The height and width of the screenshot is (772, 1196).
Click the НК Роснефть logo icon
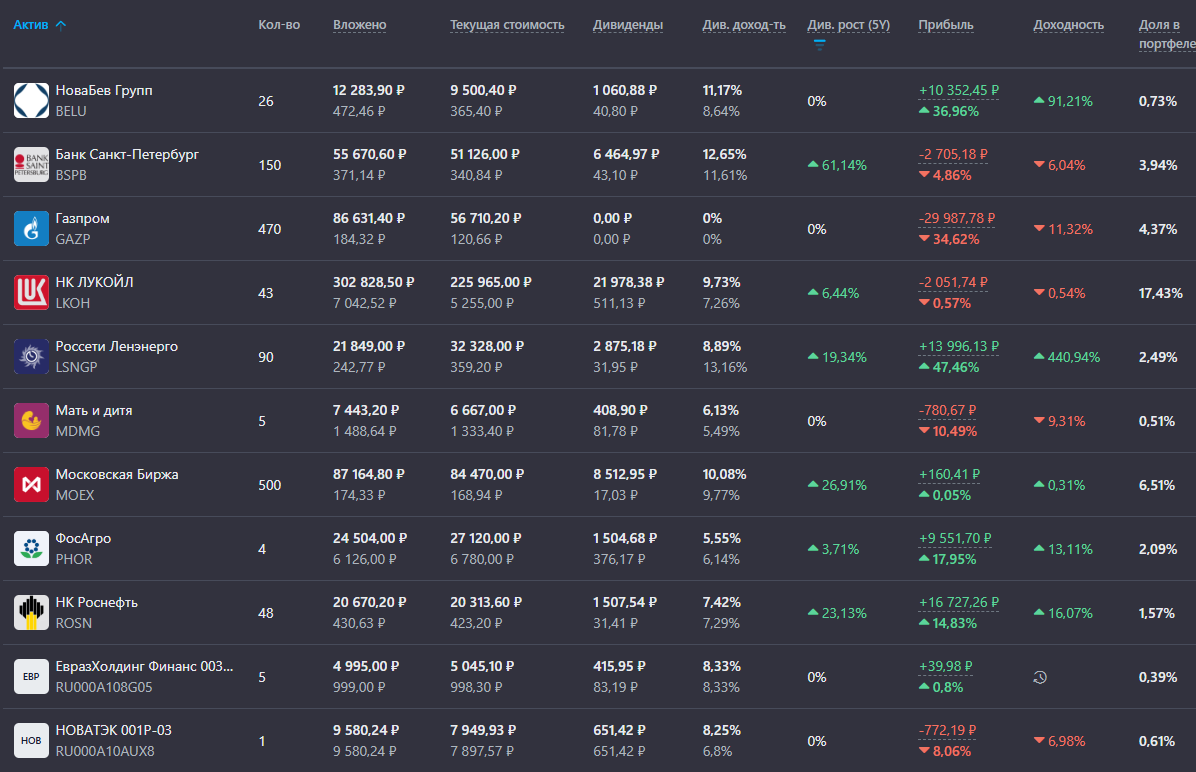(31, 613)
